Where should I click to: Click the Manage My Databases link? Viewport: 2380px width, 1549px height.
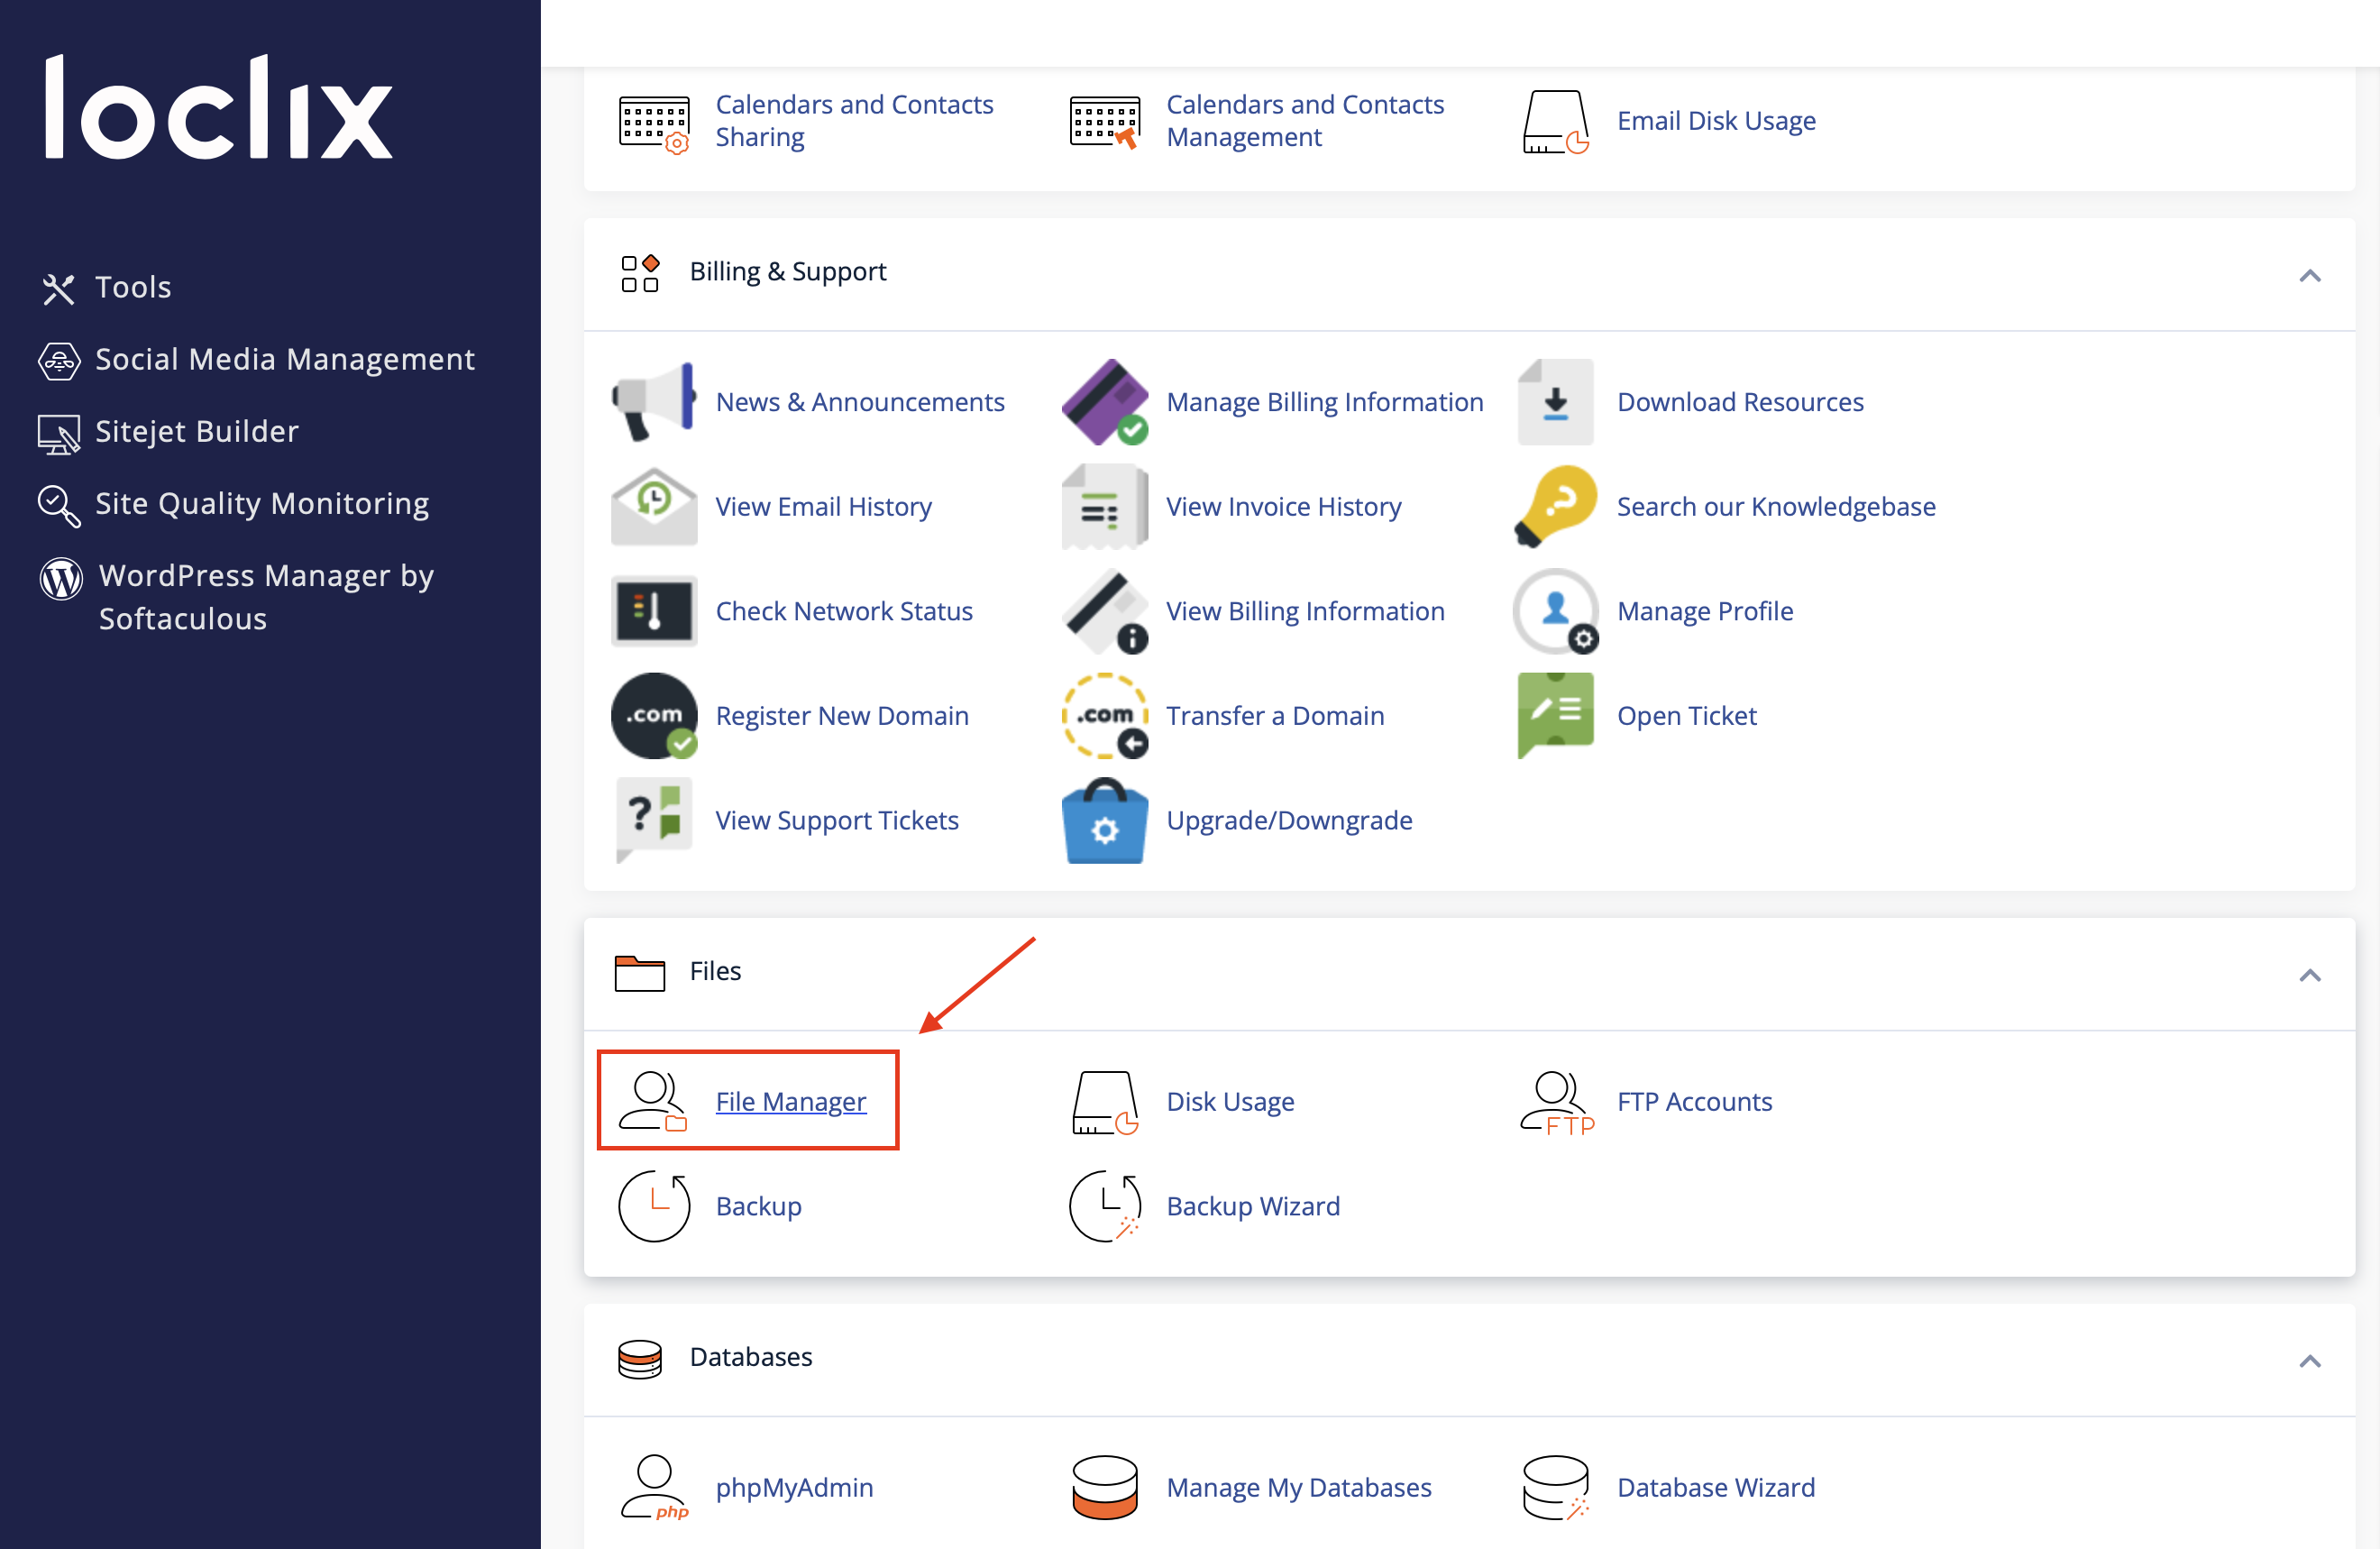pyautogui.click(x=1299, y=1487)
